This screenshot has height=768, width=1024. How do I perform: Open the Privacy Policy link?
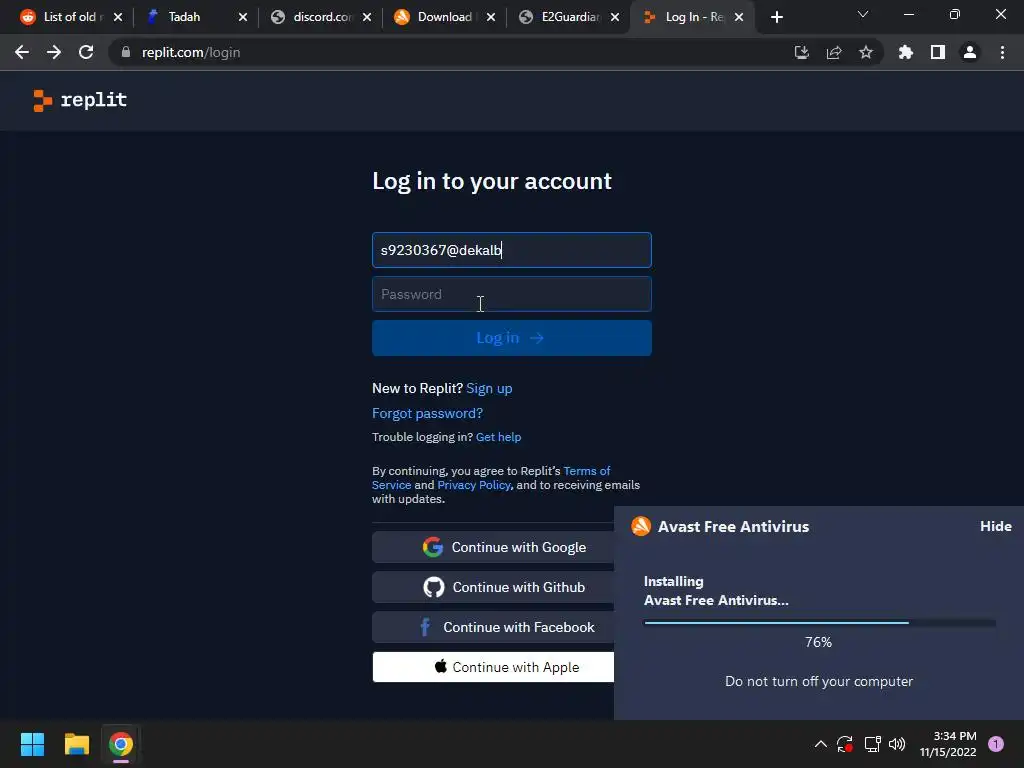pos(473,485)
